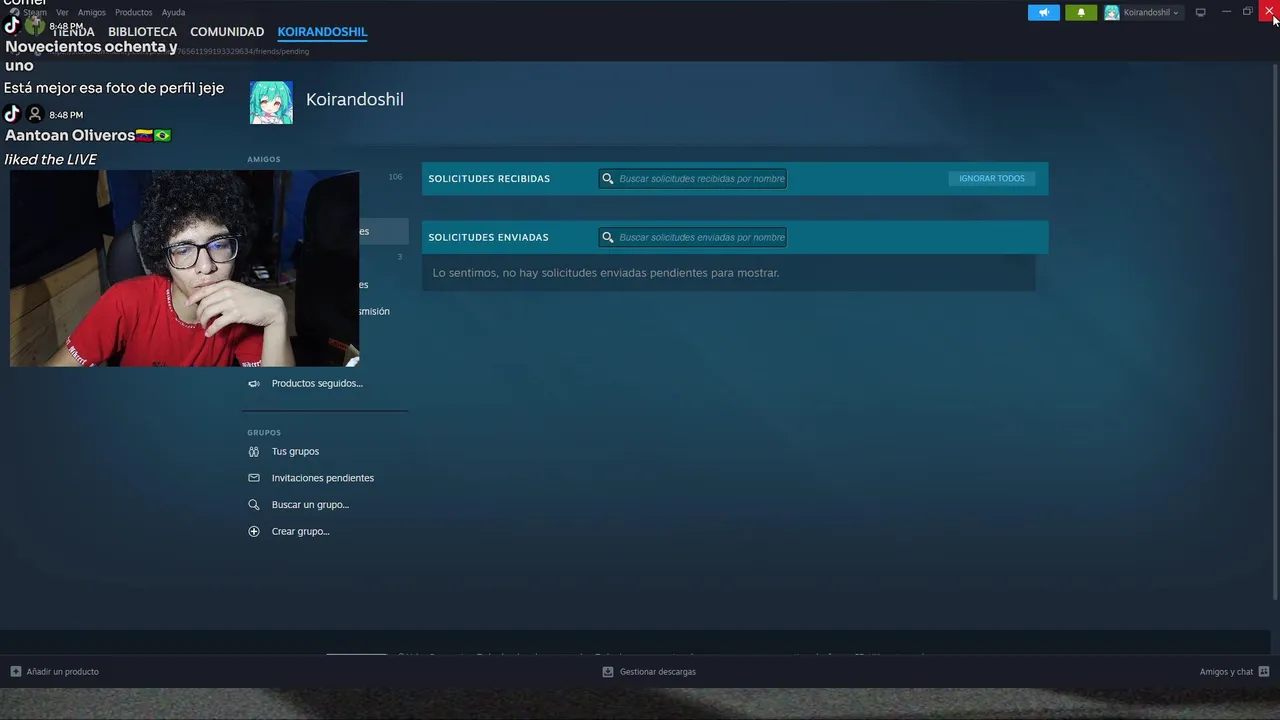The height and width of the screenshot is (720, 1280).
Task: Search received requests by name field
Action: pyautogui.click(x=693, y=179)
